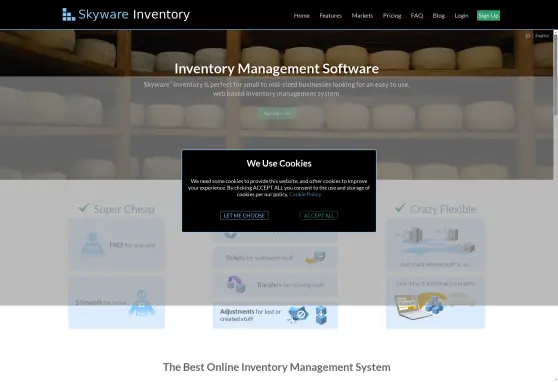Viewport: 558px width, 382px height.
Task: Click the warehouse buildings illustration
Action: 435,241
